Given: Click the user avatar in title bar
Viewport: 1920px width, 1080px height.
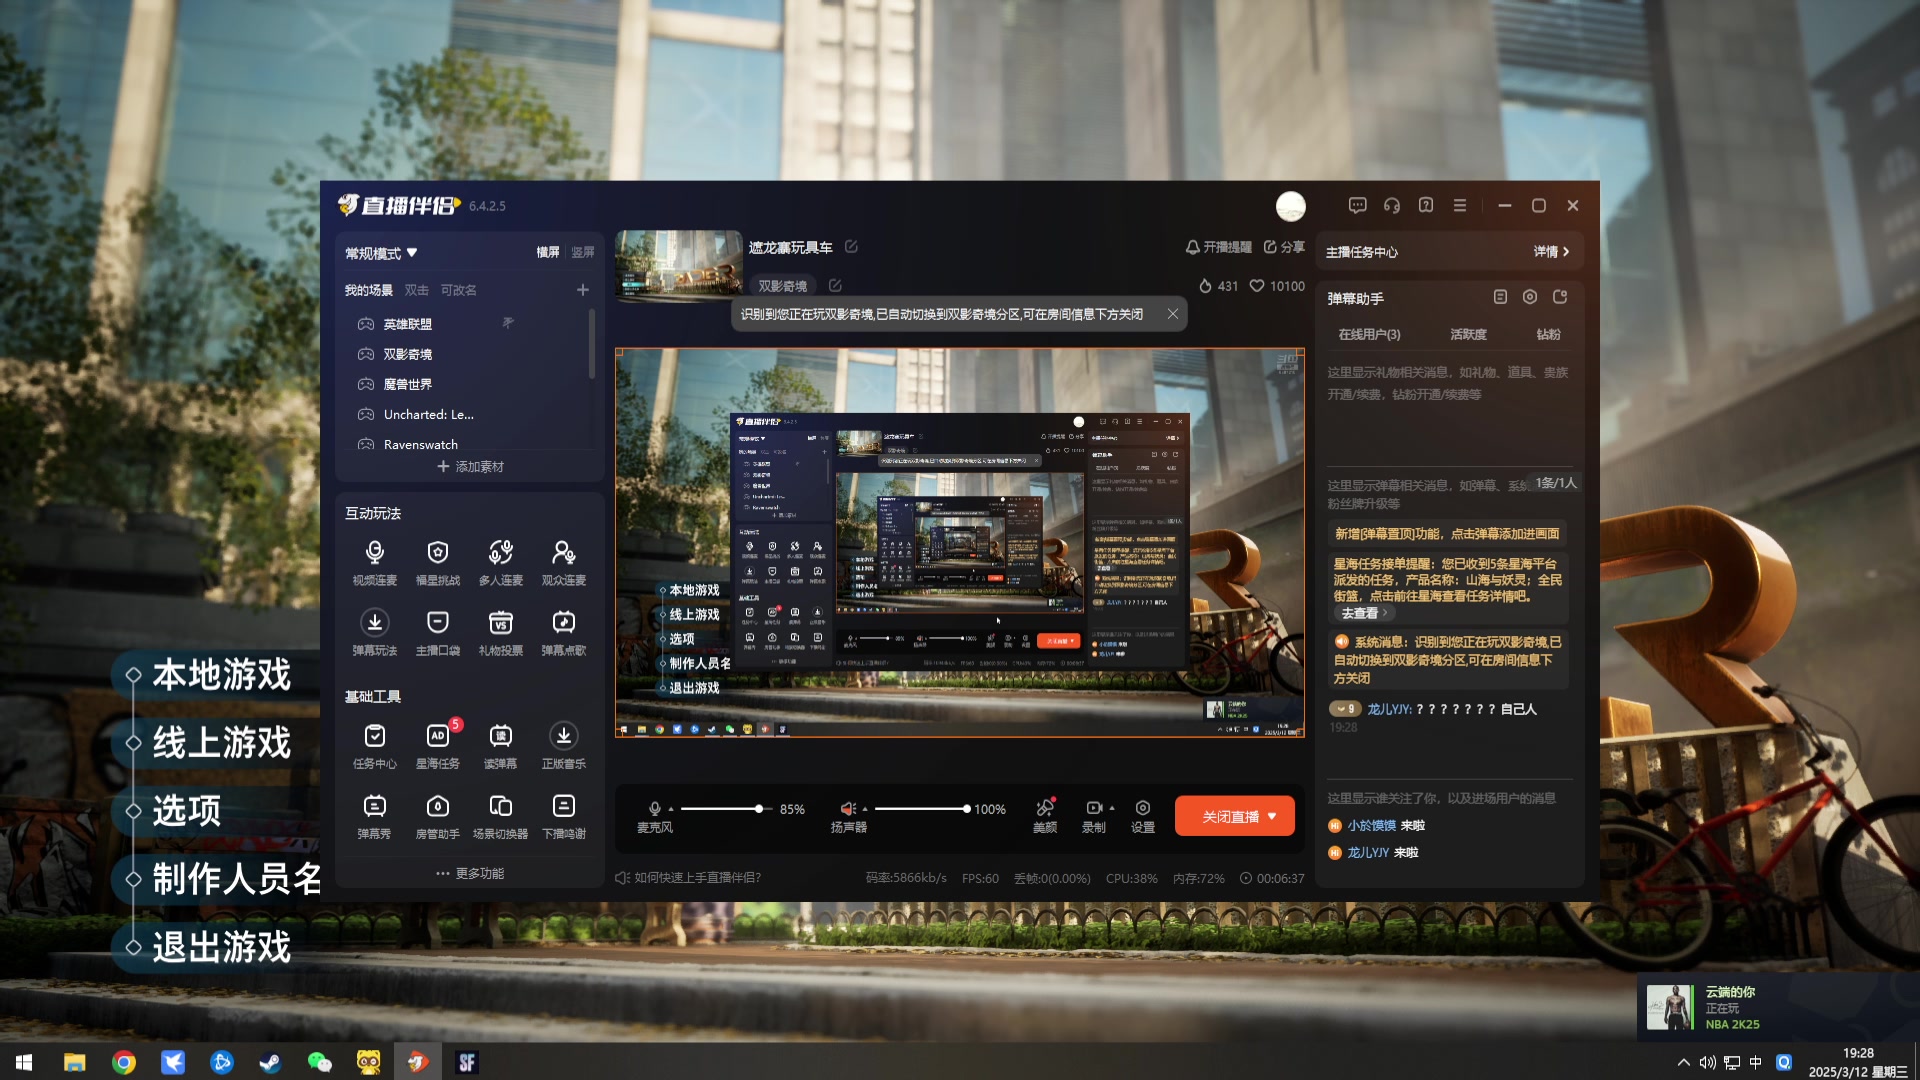Looking at the screenshot, I should (1290, 206).
